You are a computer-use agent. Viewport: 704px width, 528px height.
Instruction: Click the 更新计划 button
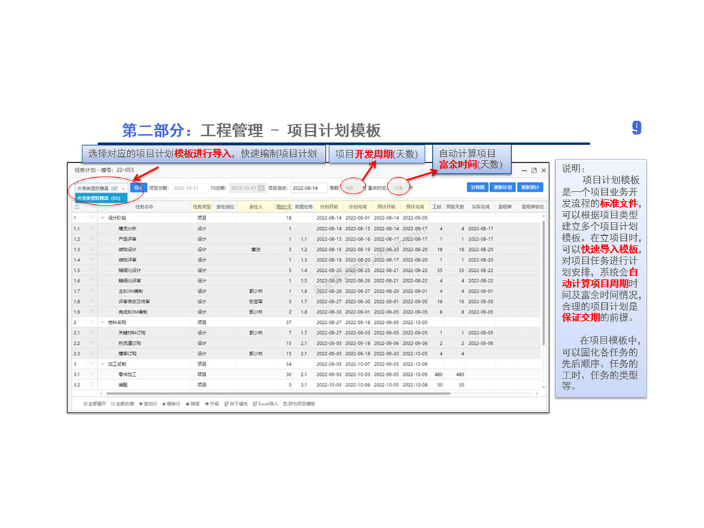click(502, 187)
